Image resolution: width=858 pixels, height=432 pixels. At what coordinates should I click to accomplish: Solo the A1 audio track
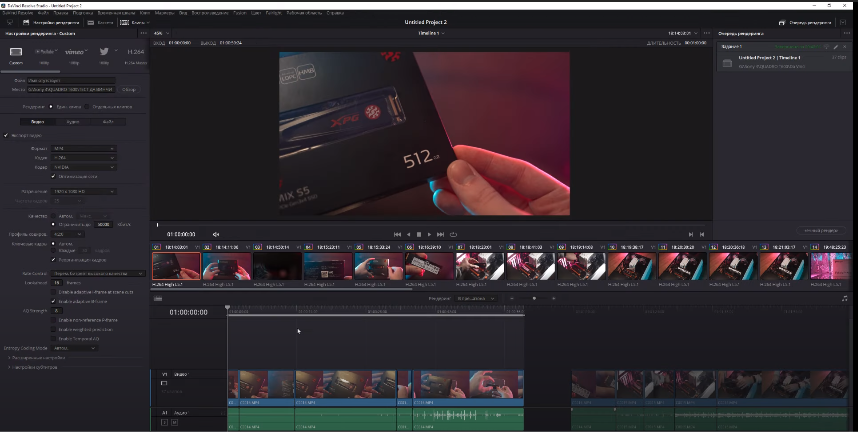(164, 422)
